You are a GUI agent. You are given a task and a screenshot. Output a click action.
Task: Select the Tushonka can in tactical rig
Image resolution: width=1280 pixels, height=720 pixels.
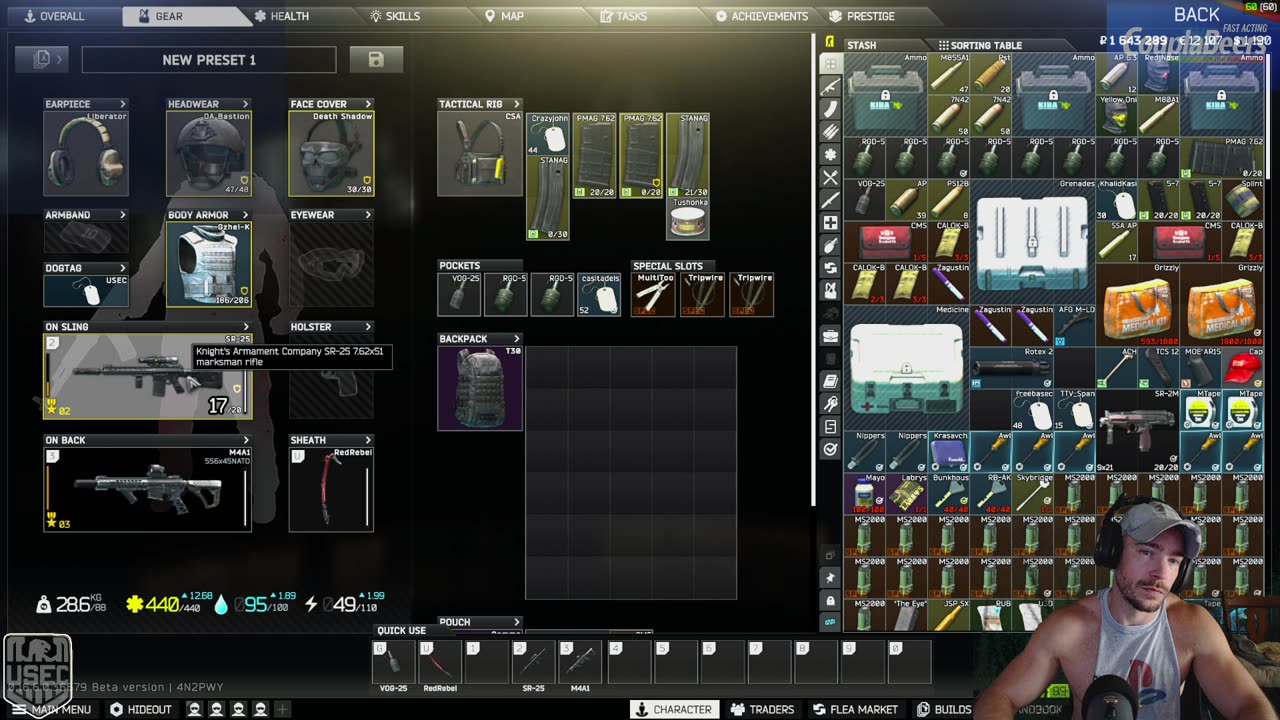click(x=688, y=219)
